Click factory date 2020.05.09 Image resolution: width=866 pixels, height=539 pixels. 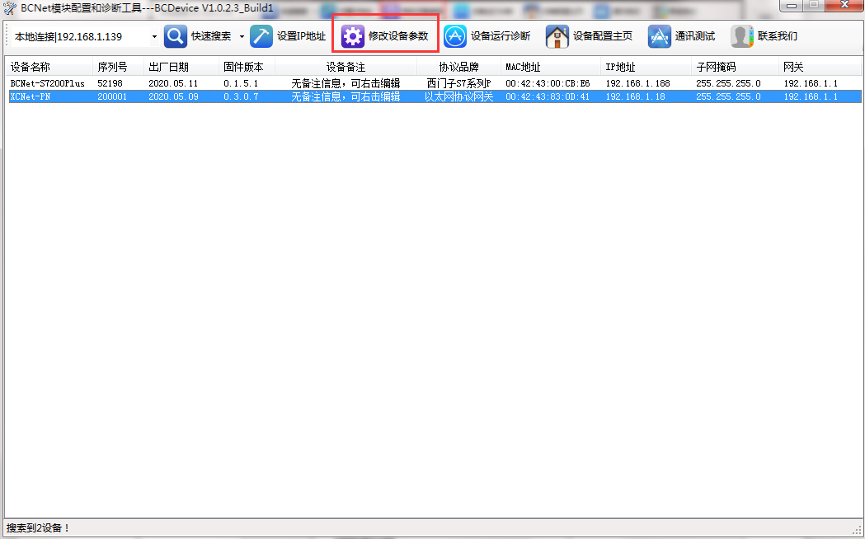coord(173,97)
